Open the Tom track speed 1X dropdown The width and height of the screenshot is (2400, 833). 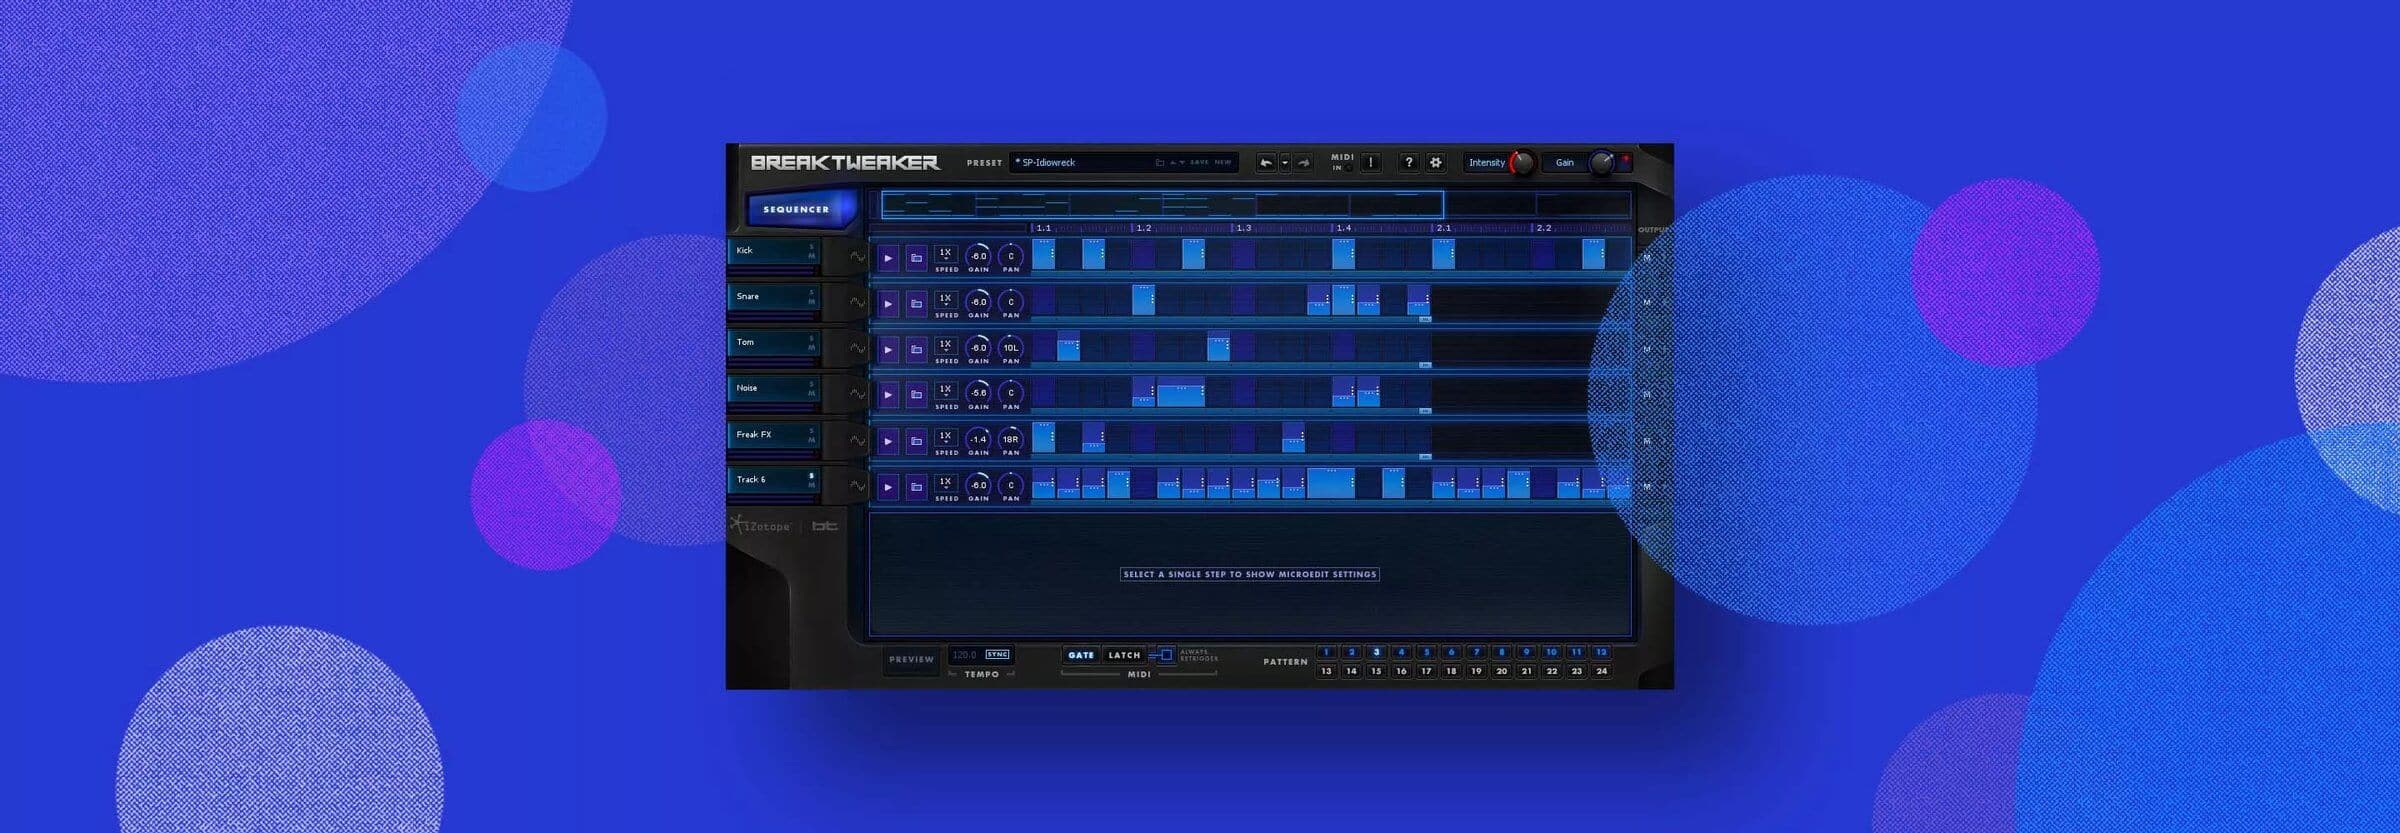(946, 346)
